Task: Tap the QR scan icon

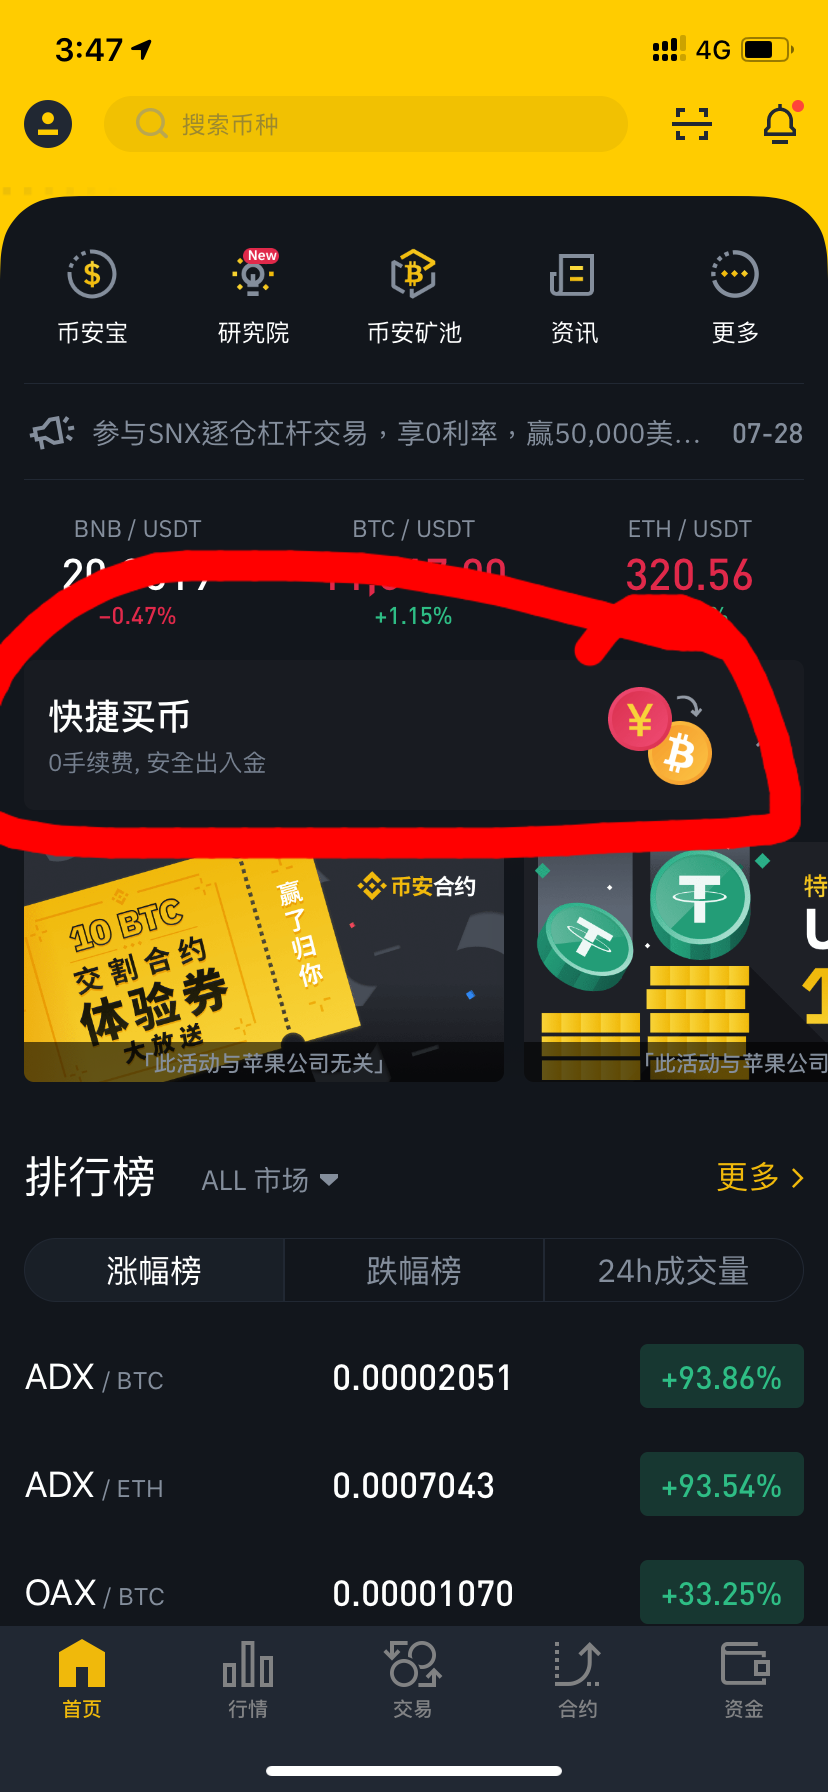Action: click(x=692, y=124)
